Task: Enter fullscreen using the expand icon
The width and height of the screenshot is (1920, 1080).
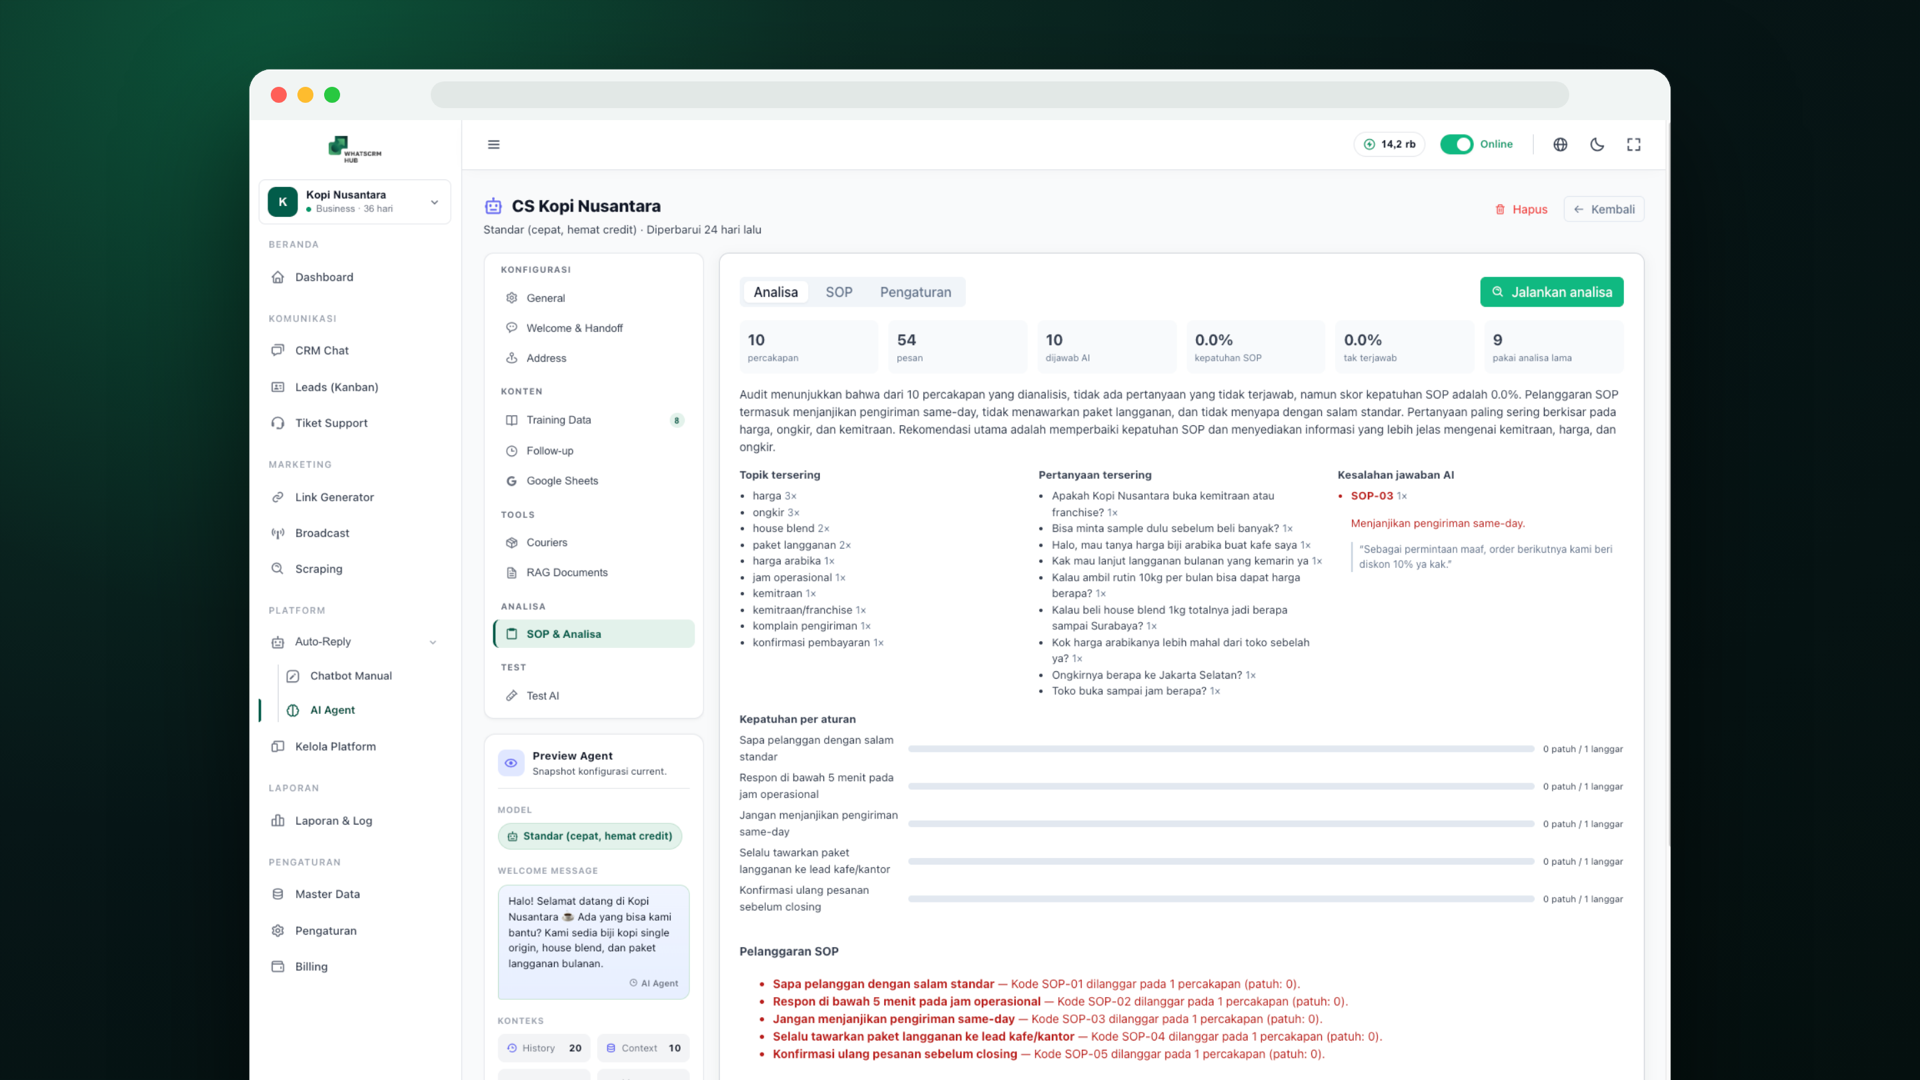Action: (1634, 144)
